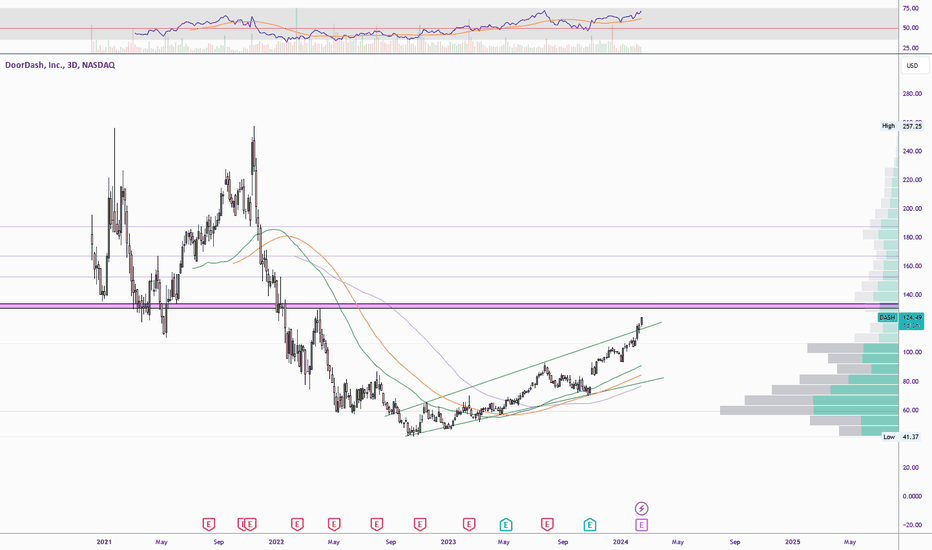Click red earnings marker just right of 2022
The height and width of the screenshot is (550, 932).
tap(297, 524)
